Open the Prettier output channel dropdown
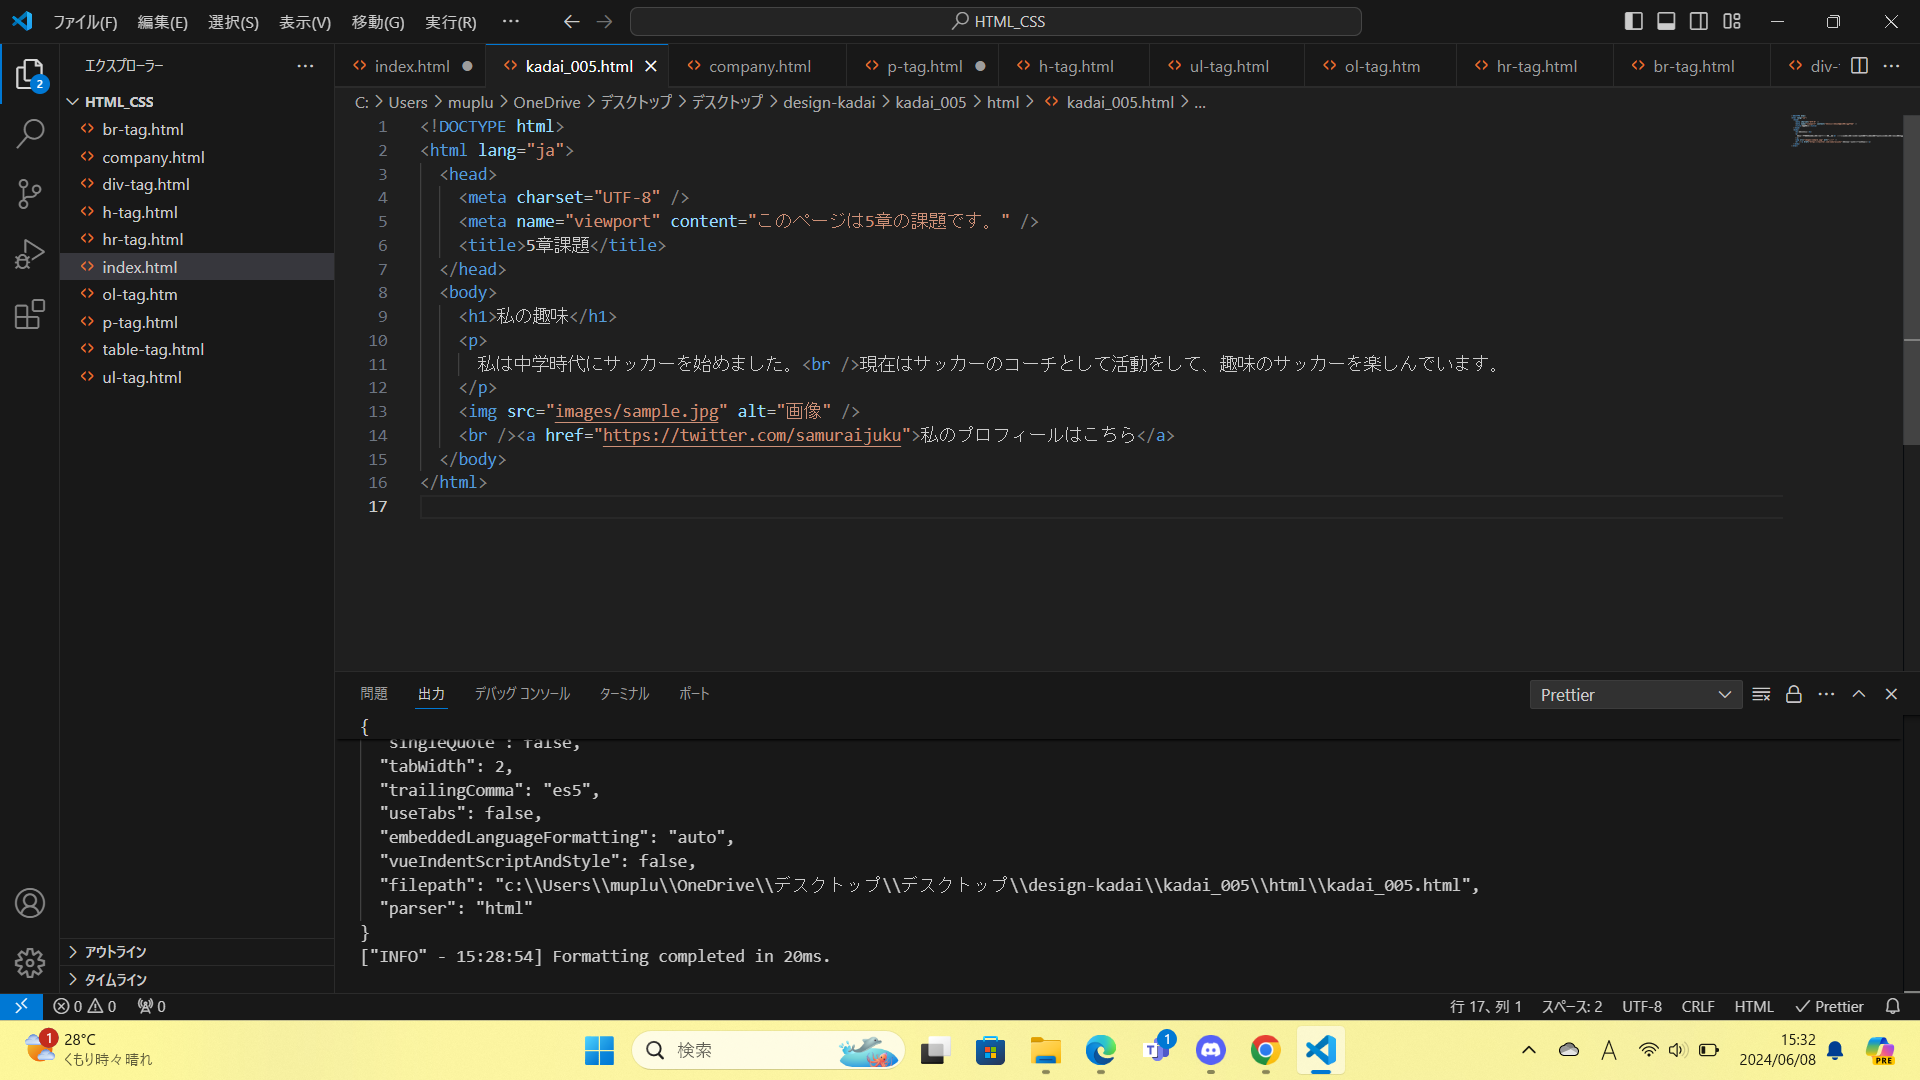Viewport: 1920px width, 1080px height. tap(1635, 695)
